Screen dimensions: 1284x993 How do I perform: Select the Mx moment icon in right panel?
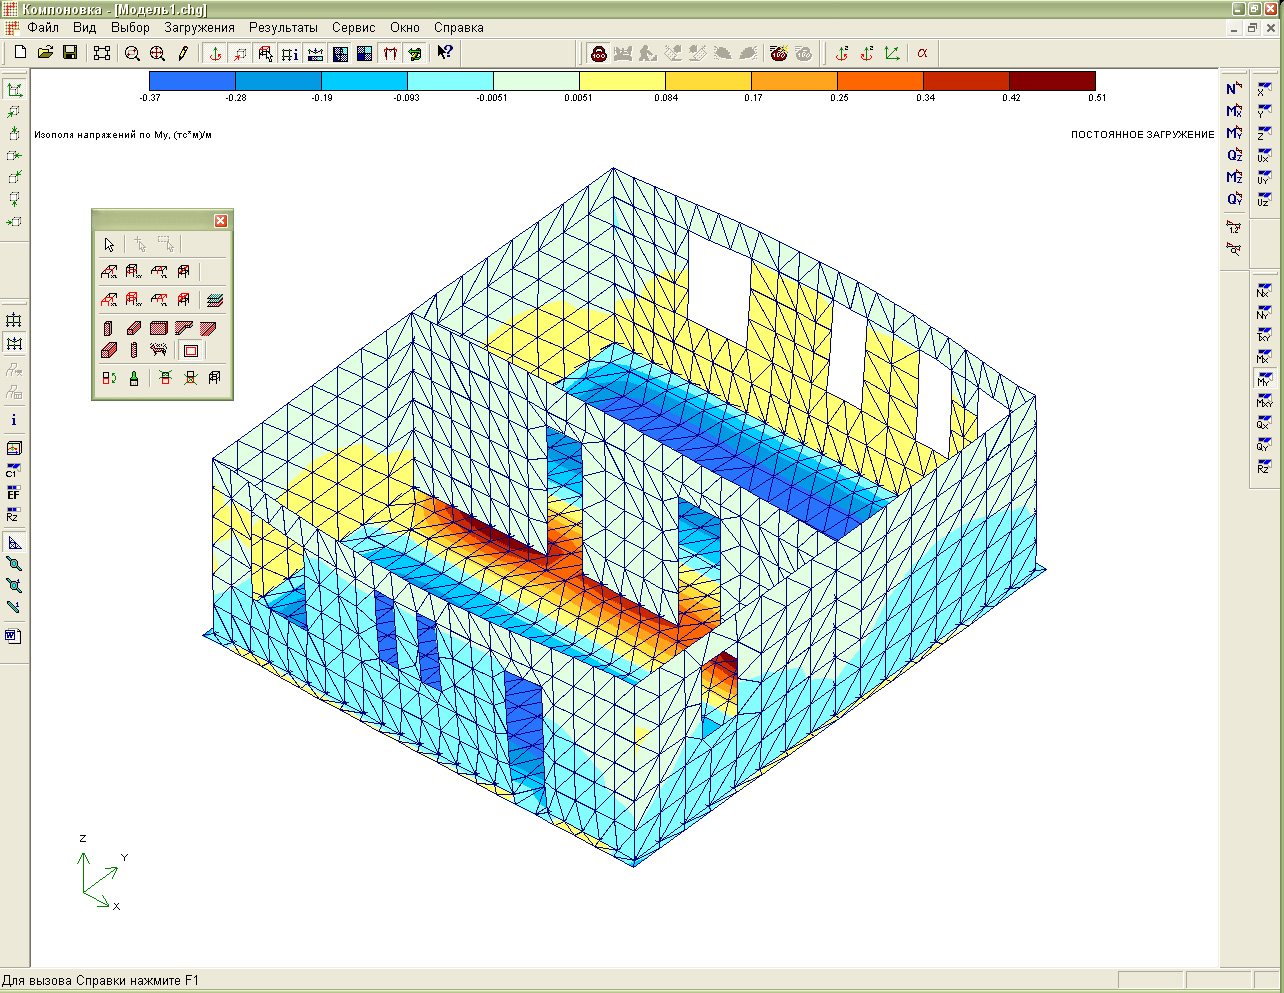point(1234,111)
